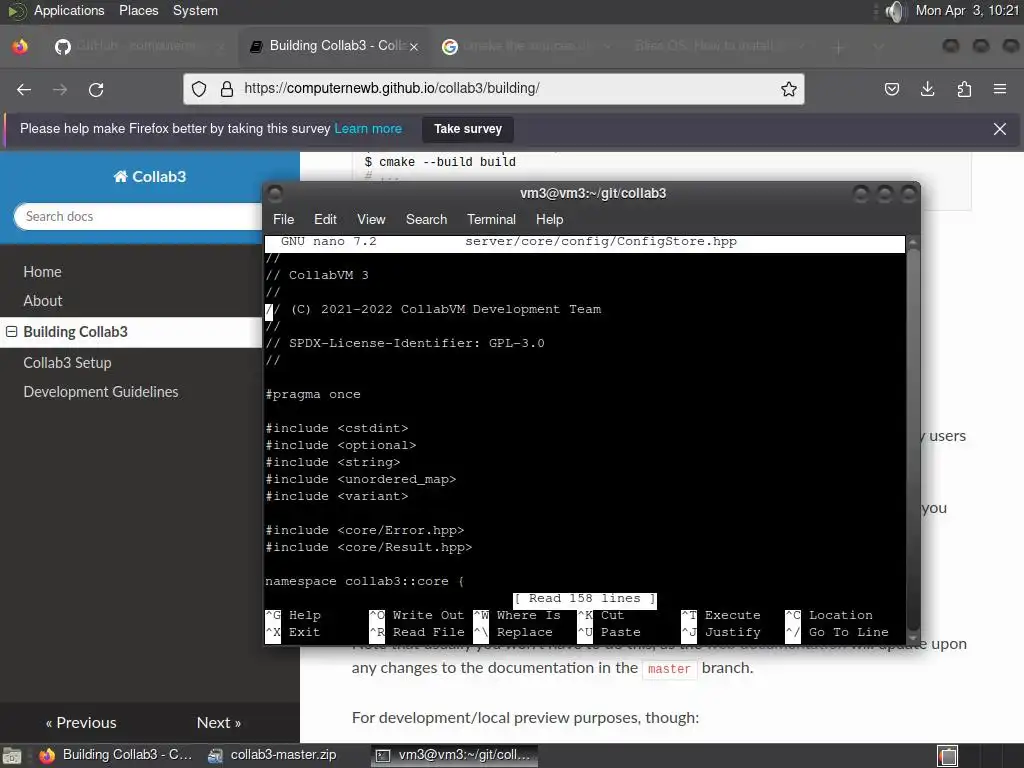Click the '#pragma once' line in nano
This screenshot has height=768, width=1024.
click(x=313, y=394)
